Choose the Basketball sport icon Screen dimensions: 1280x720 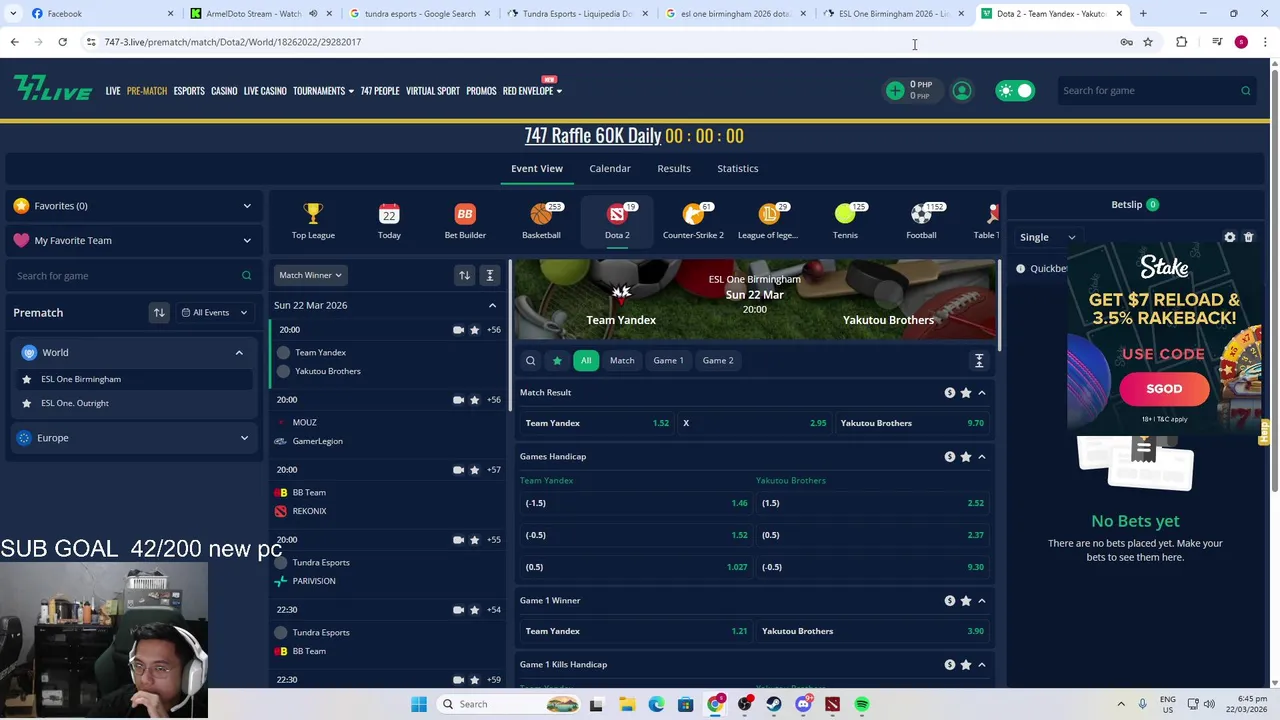pyautogui.click(x=541, y=221)
